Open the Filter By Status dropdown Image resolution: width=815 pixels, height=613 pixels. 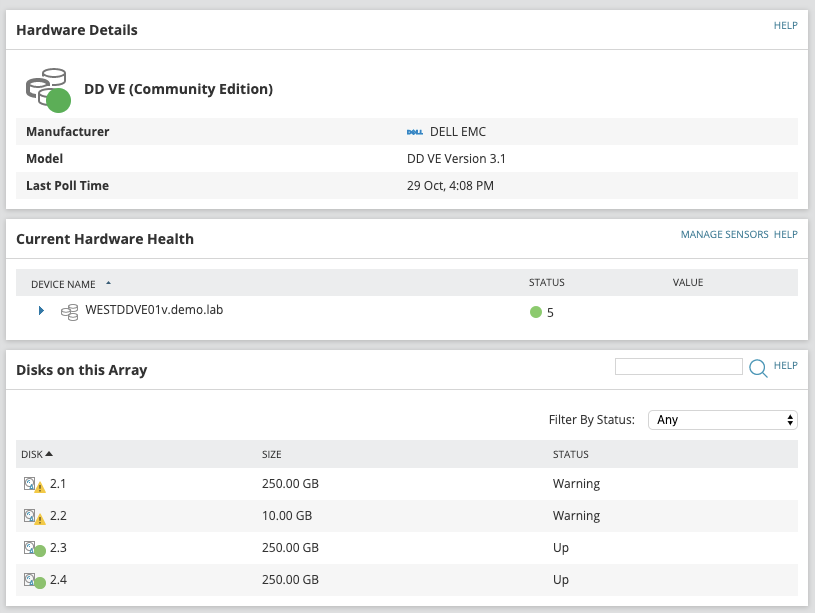point(722,420)
